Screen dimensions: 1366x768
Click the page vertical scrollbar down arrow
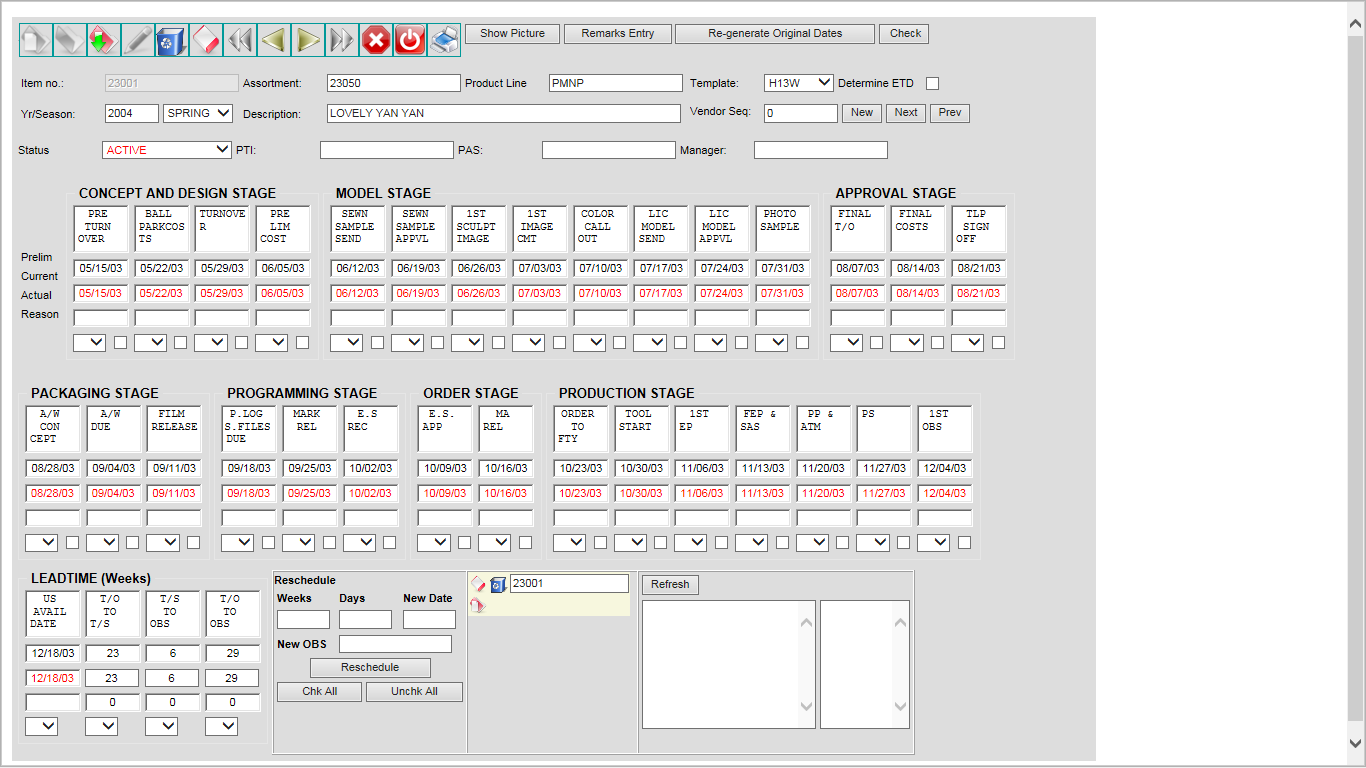[1356, 743]
